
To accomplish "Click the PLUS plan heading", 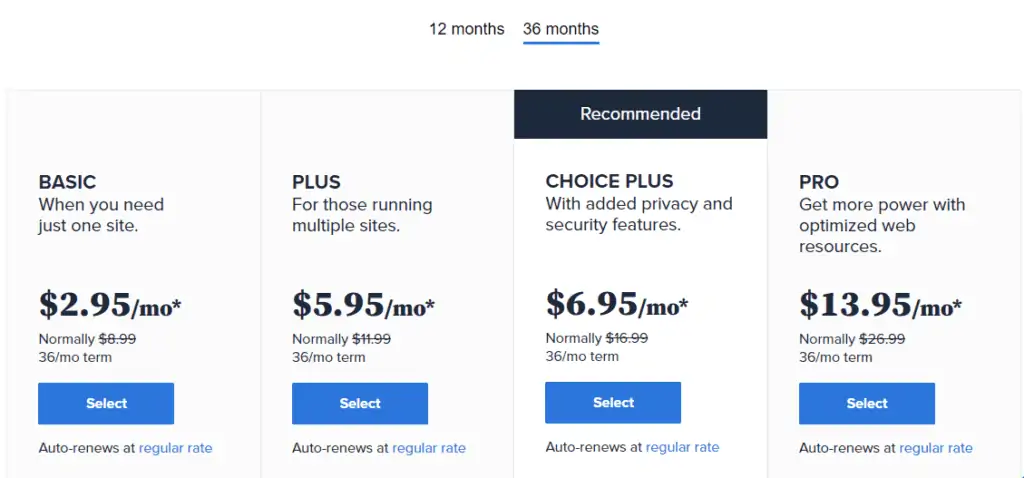I will point(316,182).
